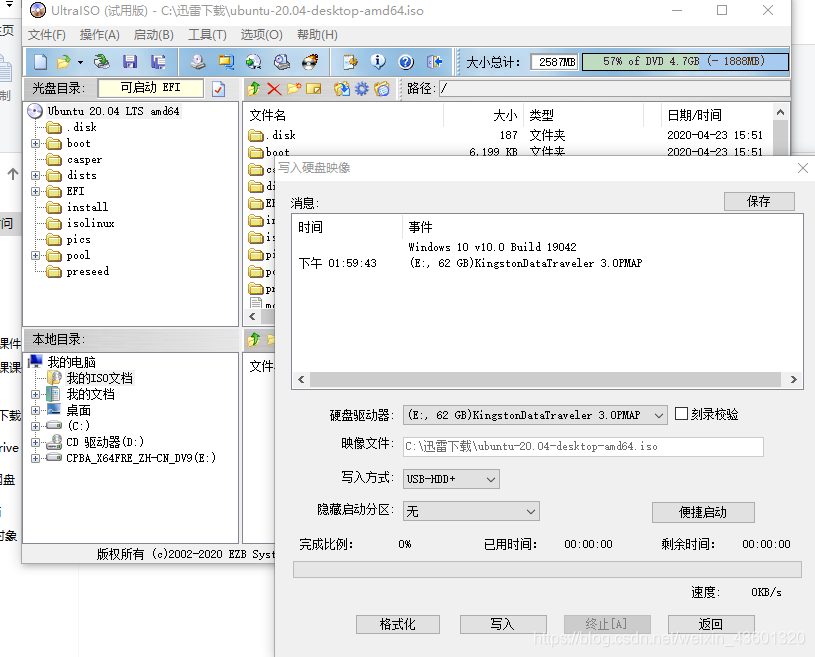This screenshot has height=657, width=815.
Task: Select the isolinux folder in image tree
Action: (90, 224)
